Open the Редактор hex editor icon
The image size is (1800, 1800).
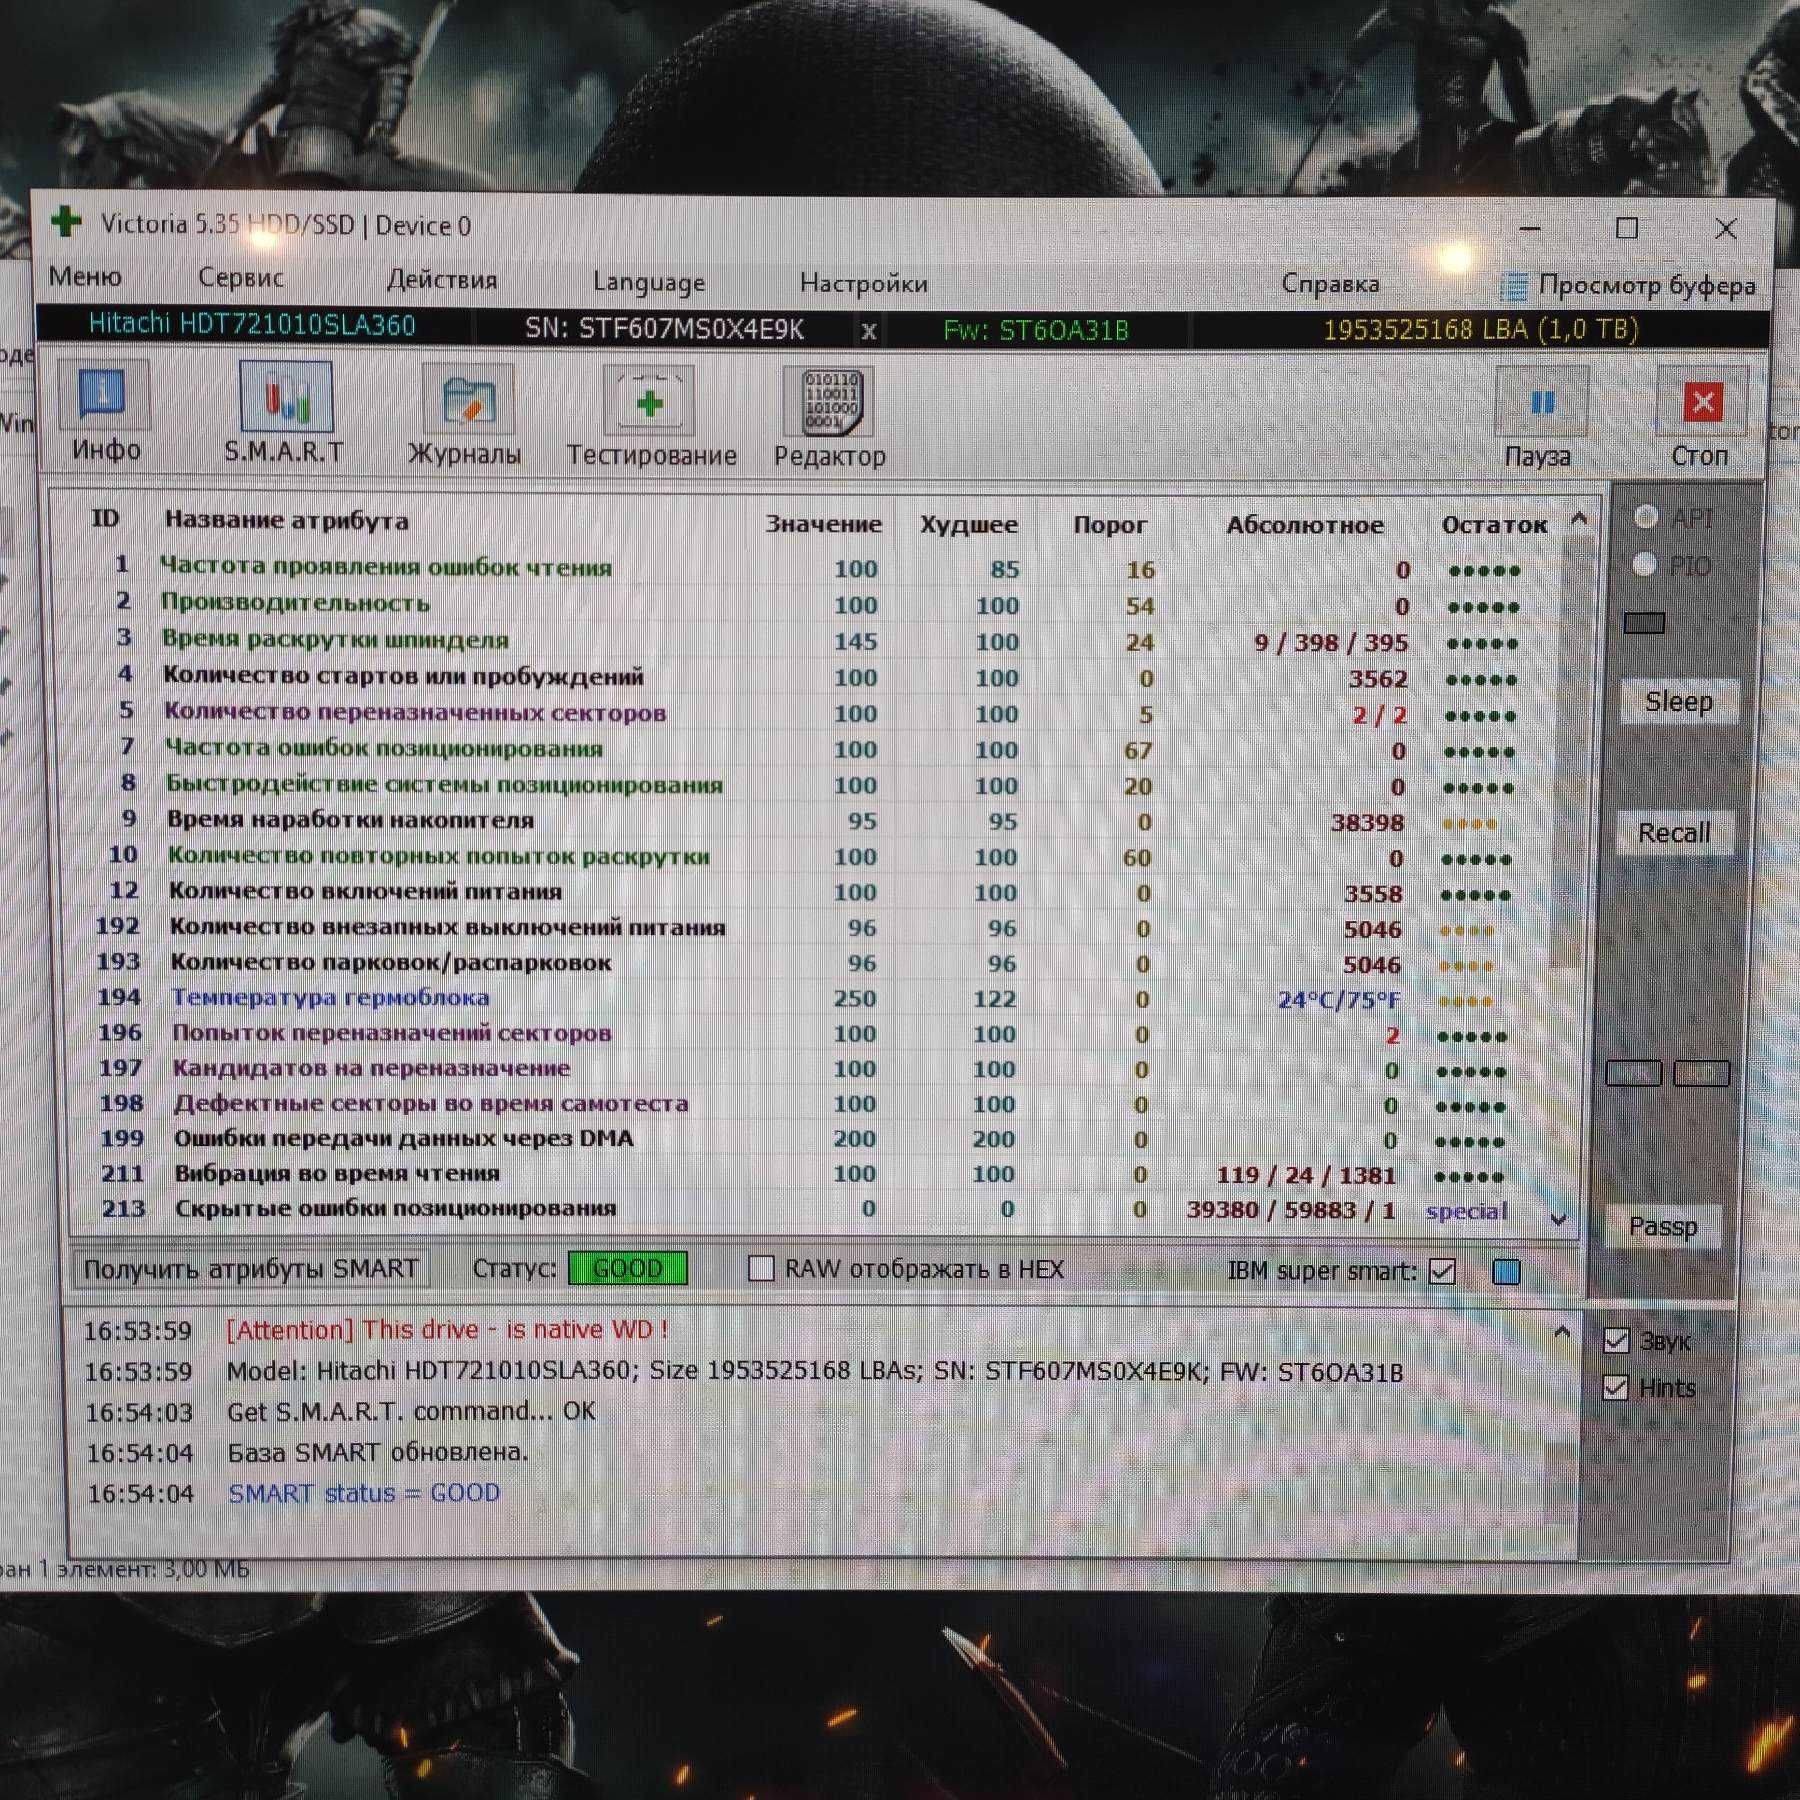pyautogui.click(x=830, y=403)
